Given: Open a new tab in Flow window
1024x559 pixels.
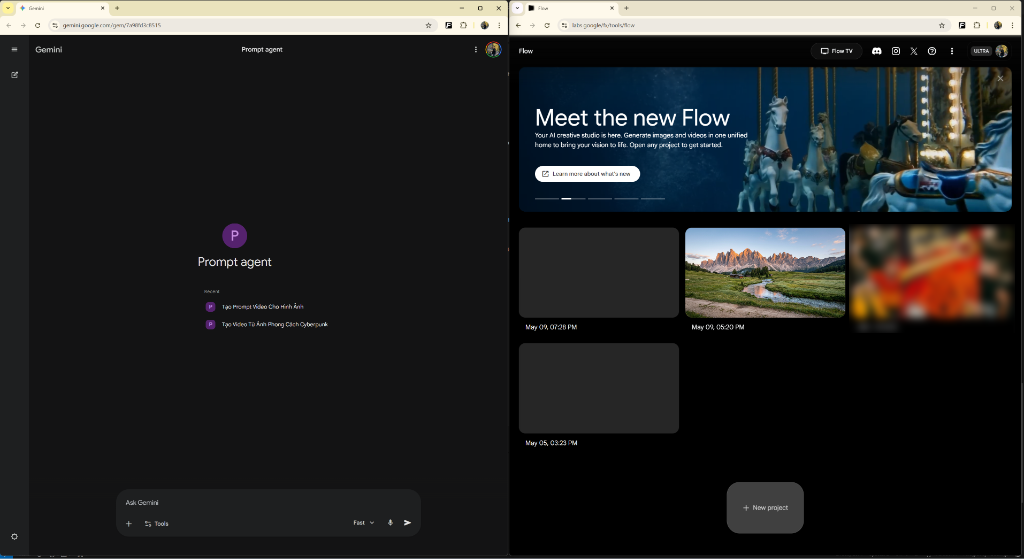Looking at the screenshot, I should [626, 8].
